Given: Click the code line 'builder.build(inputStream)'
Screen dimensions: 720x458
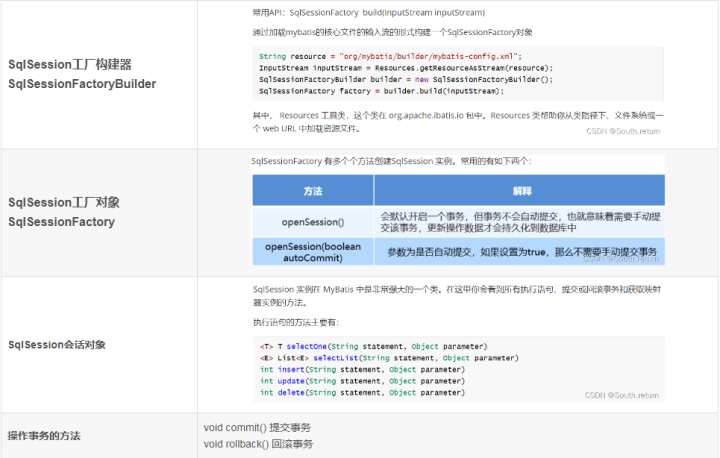Looking at the screenshot, I should coord(382,91).
